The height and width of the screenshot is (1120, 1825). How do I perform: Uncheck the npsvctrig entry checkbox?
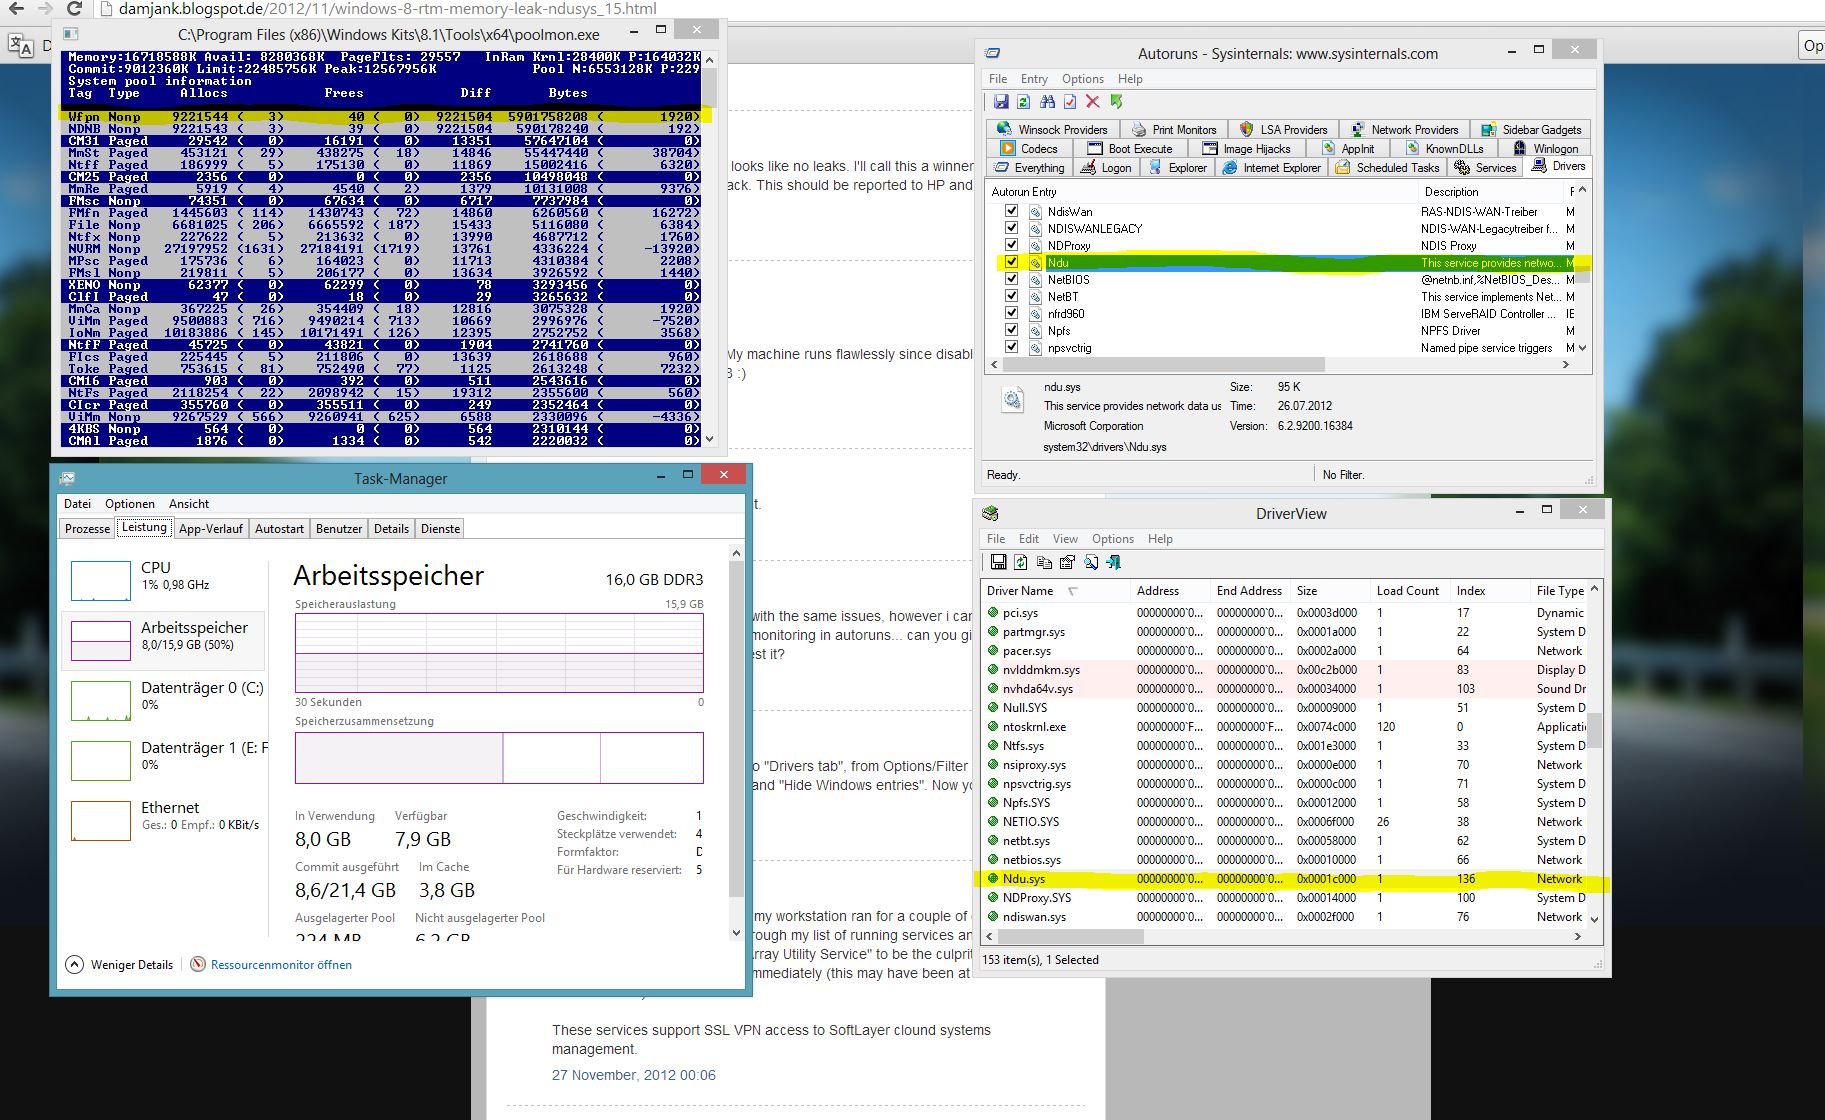1011,347
